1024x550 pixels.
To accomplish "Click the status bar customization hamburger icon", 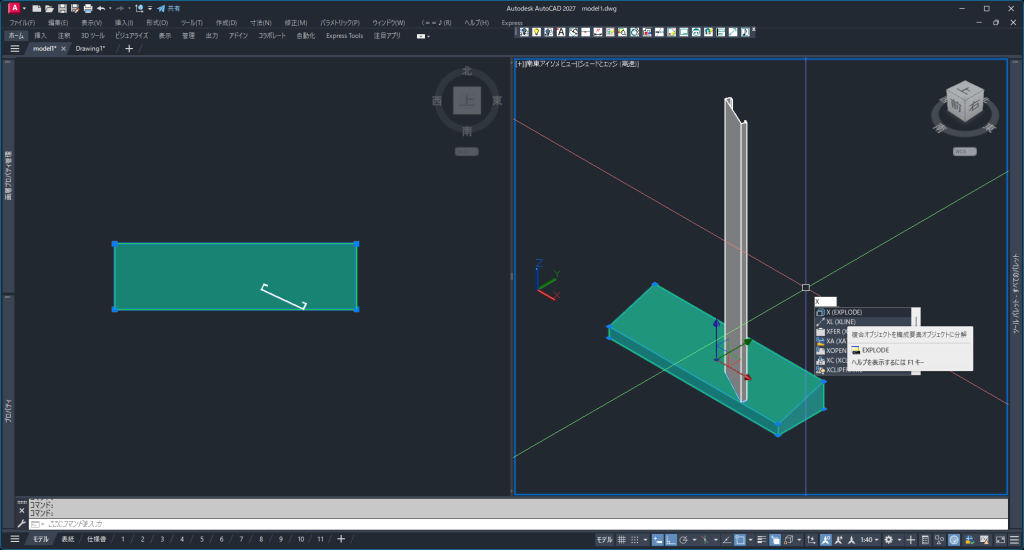I will click(1013, 540).
